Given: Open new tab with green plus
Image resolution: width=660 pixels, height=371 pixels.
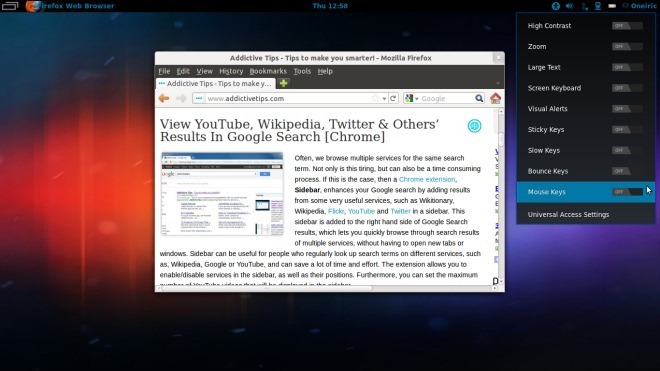Looking at the screenshot, I should click(284, 83).
